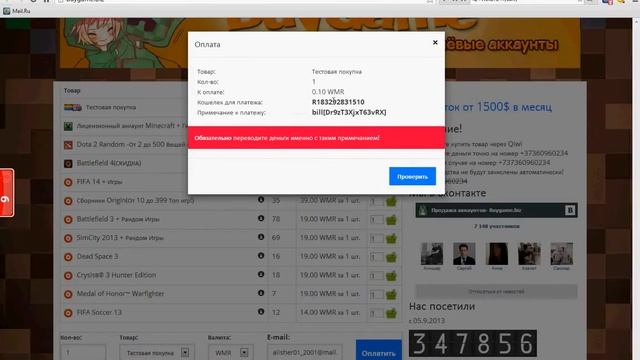
Task: Open the VK group Продажа аккаунтов link
Action: (x=476, y=211)
